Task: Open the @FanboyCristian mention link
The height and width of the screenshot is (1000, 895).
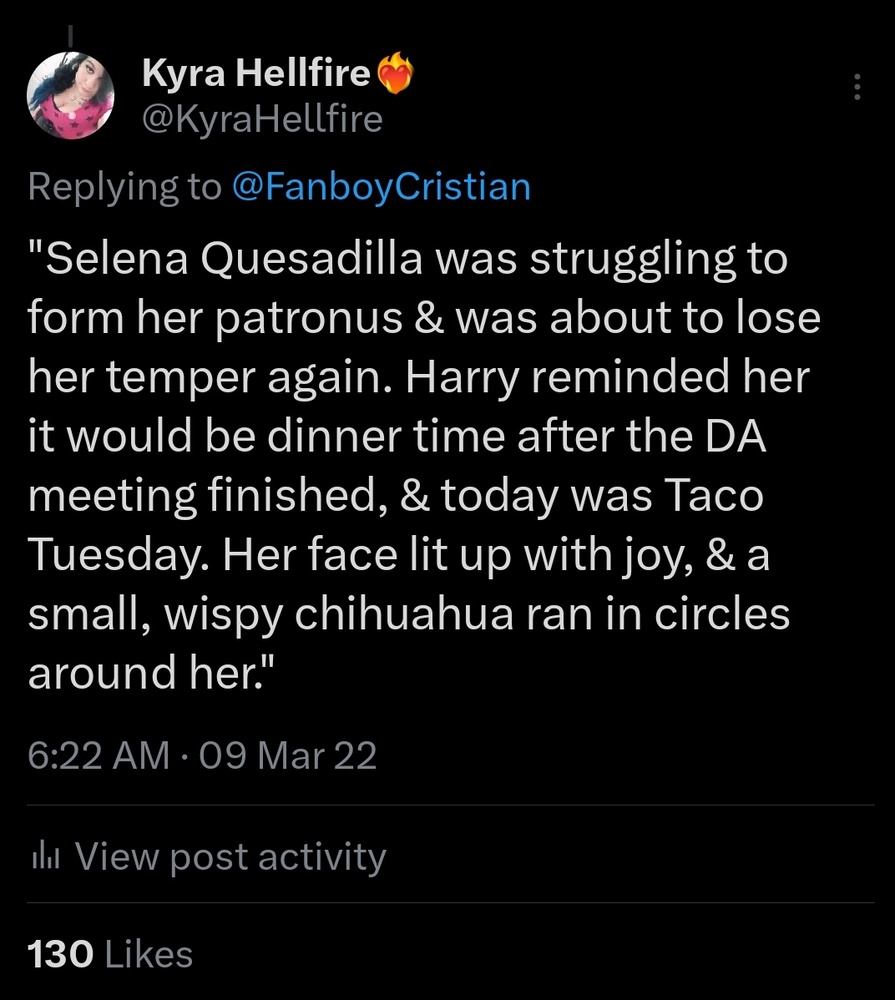Action: (x=381, y=186)
